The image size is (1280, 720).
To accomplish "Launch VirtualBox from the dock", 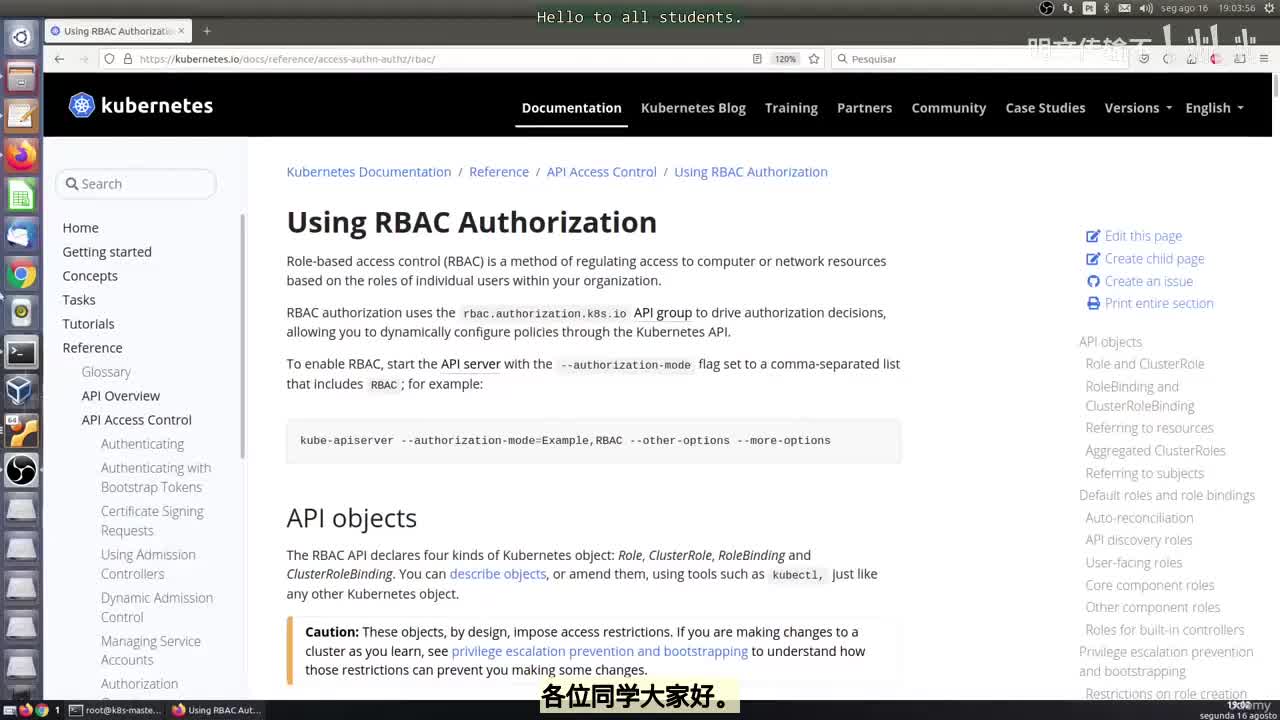I will [21, 391].
